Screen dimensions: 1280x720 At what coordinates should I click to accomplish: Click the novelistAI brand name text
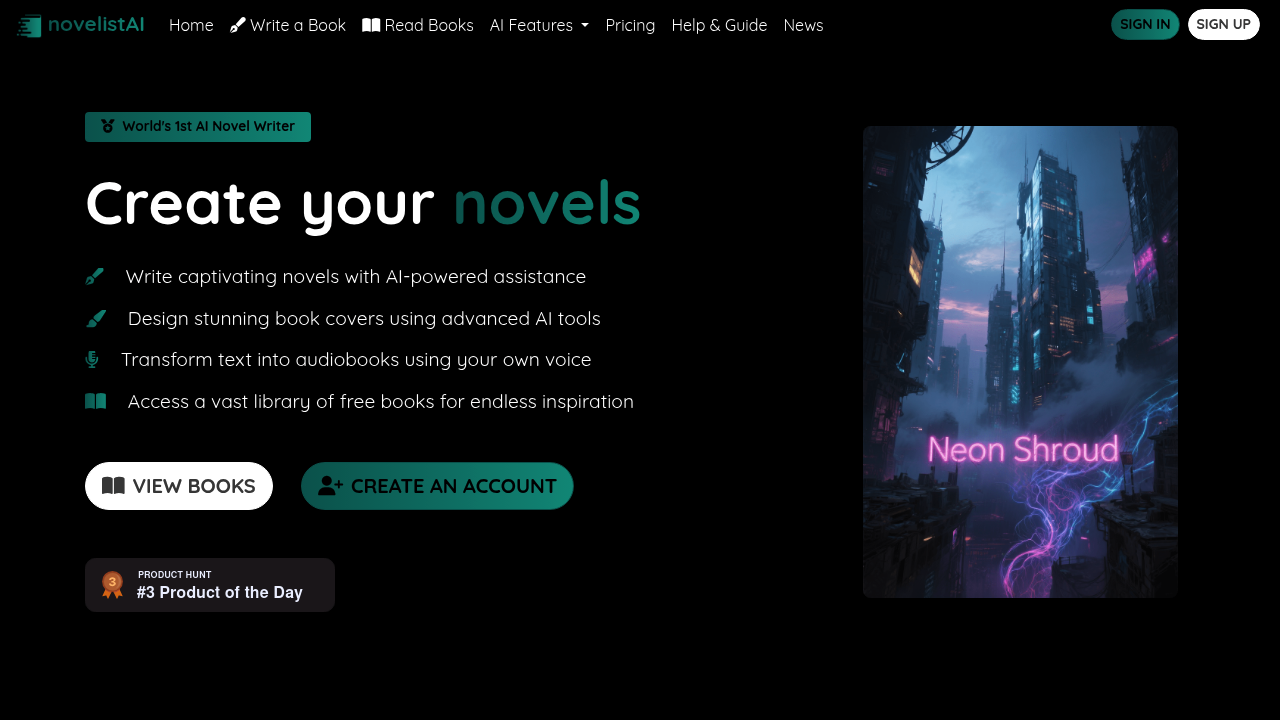point(96,25)
